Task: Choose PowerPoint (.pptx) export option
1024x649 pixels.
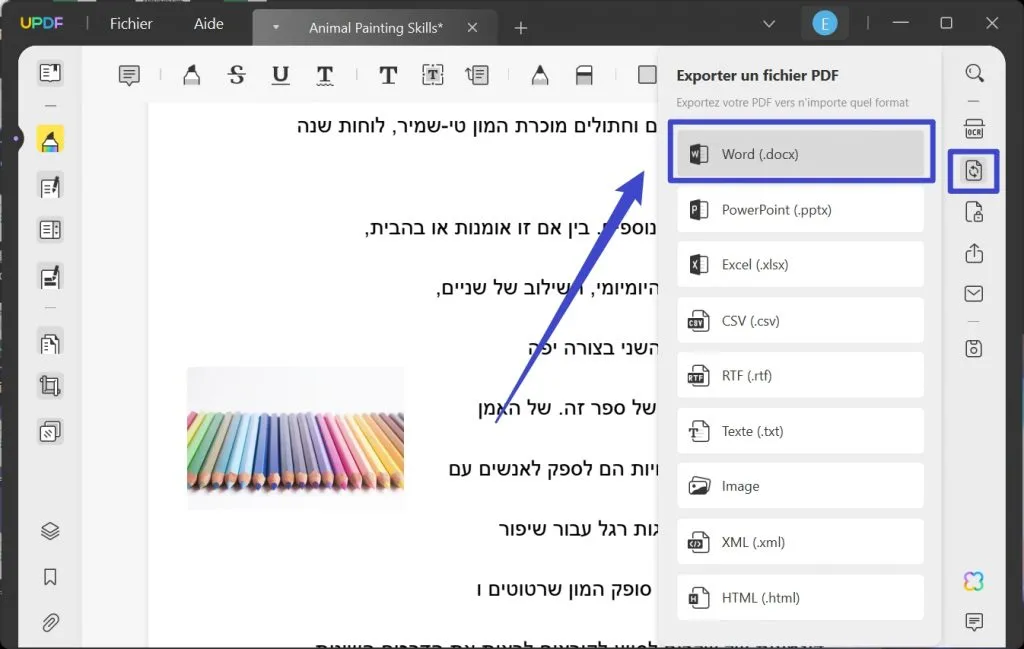Action: 800,209
